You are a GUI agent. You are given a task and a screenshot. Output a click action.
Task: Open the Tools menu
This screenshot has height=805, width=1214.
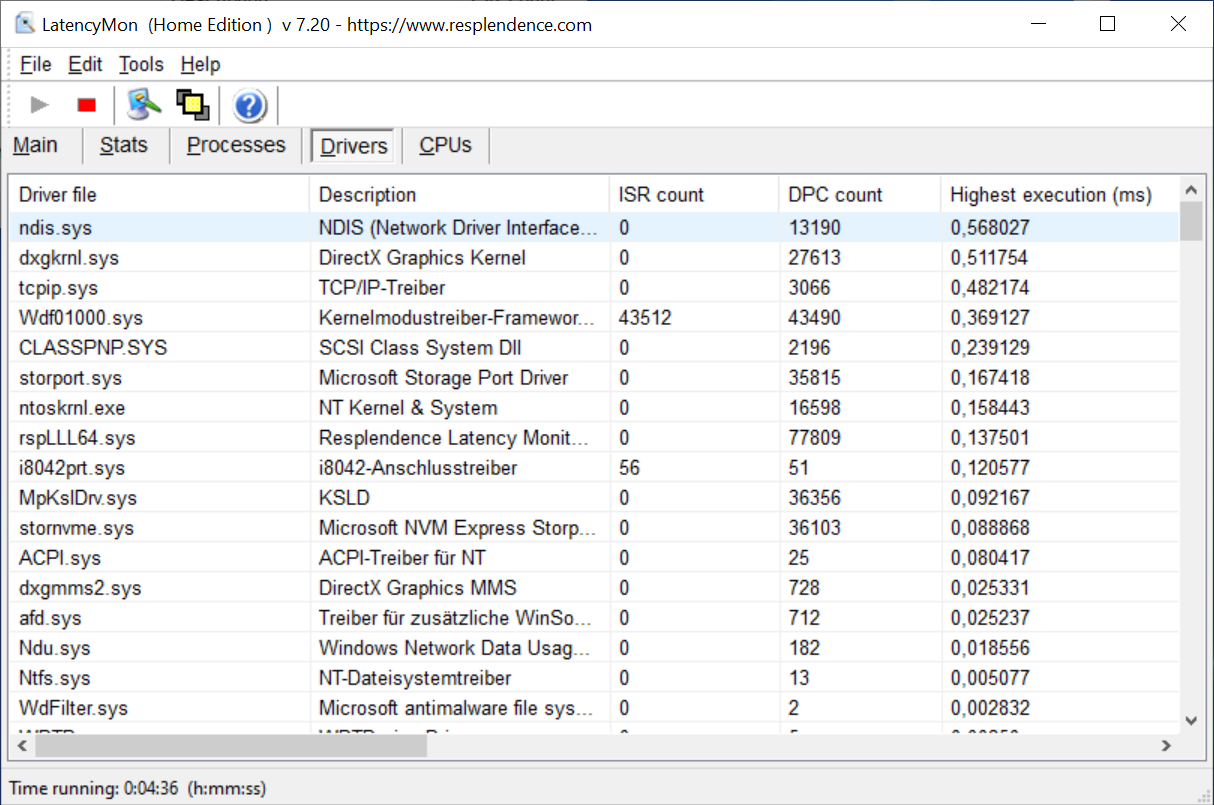click(x=141, y=64)
